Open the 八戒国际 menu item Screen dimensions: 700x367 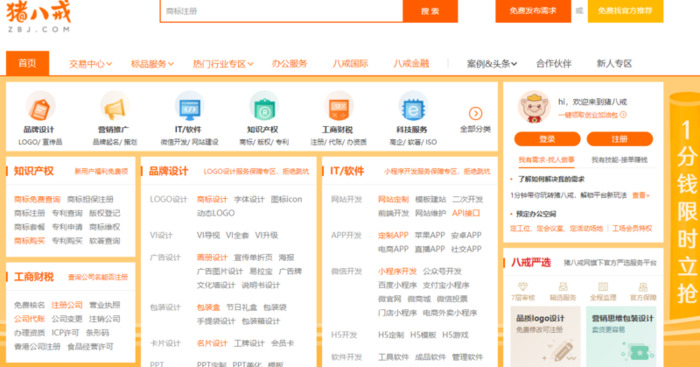[350, 64]
